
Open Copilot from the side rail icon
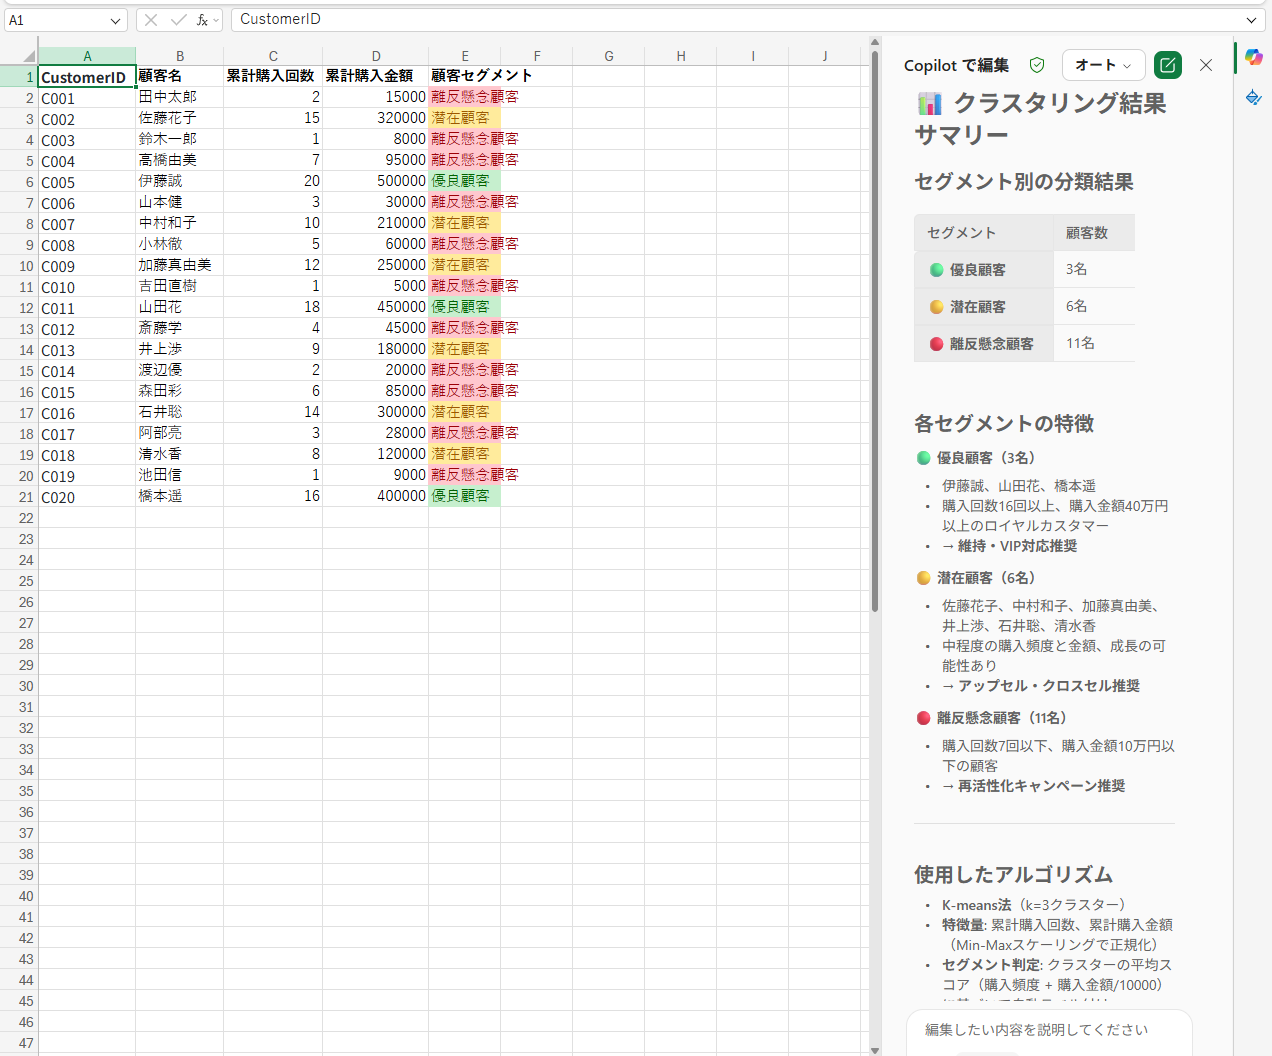click(1253, 57)
